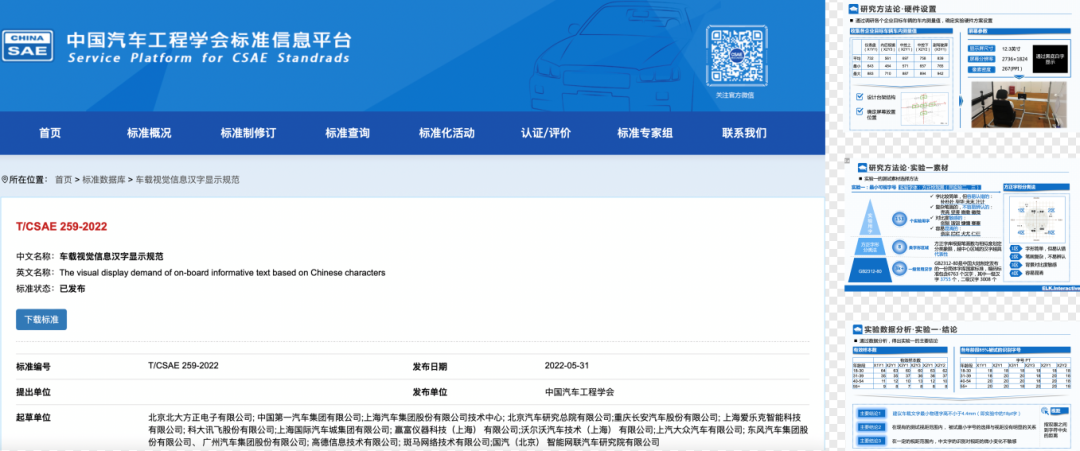Click the CHINA SAE logo
This screenshot has width=1080, height=451.
click(28, 46)
